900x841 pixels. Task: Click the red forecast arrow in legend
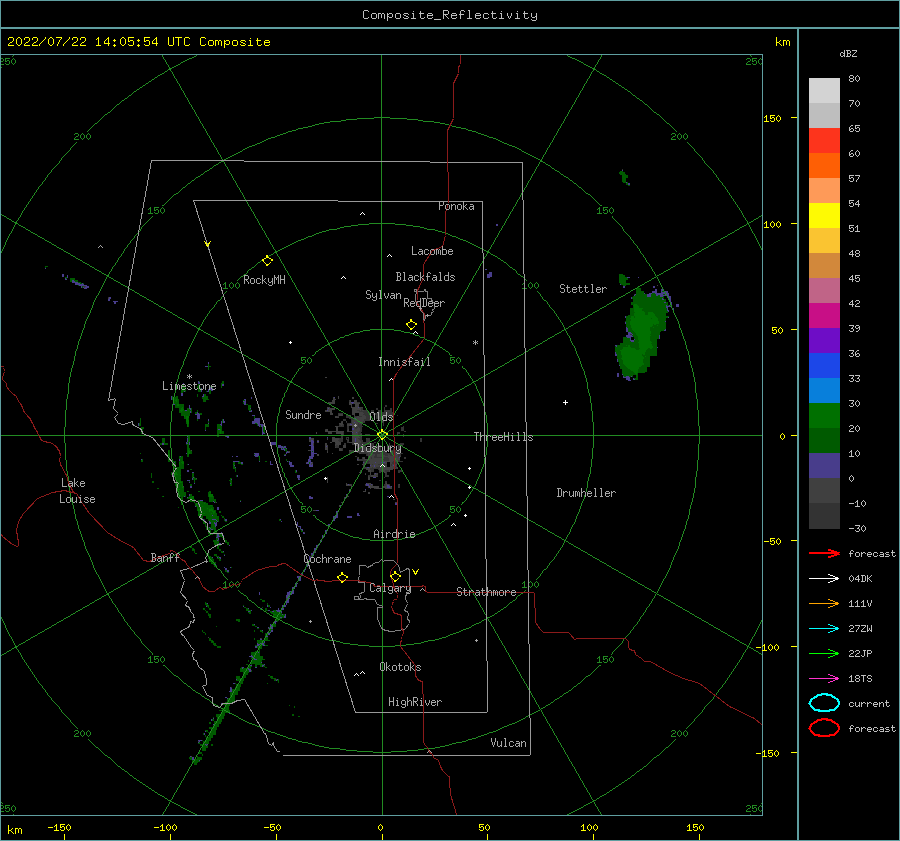[x=824, y=553]
